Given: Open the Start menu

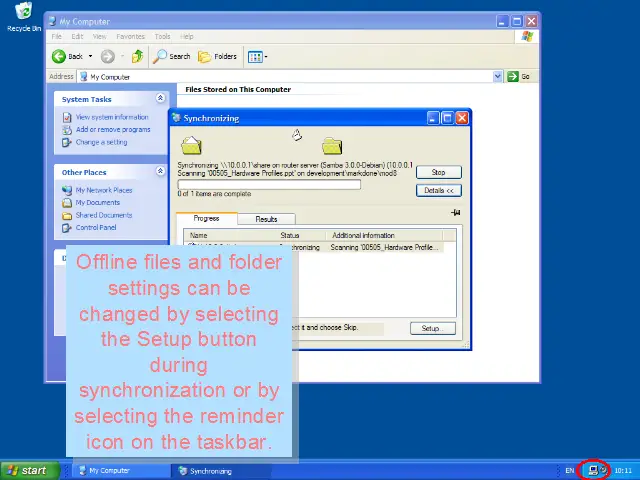Looking at the screenshot, I should 30,471.
